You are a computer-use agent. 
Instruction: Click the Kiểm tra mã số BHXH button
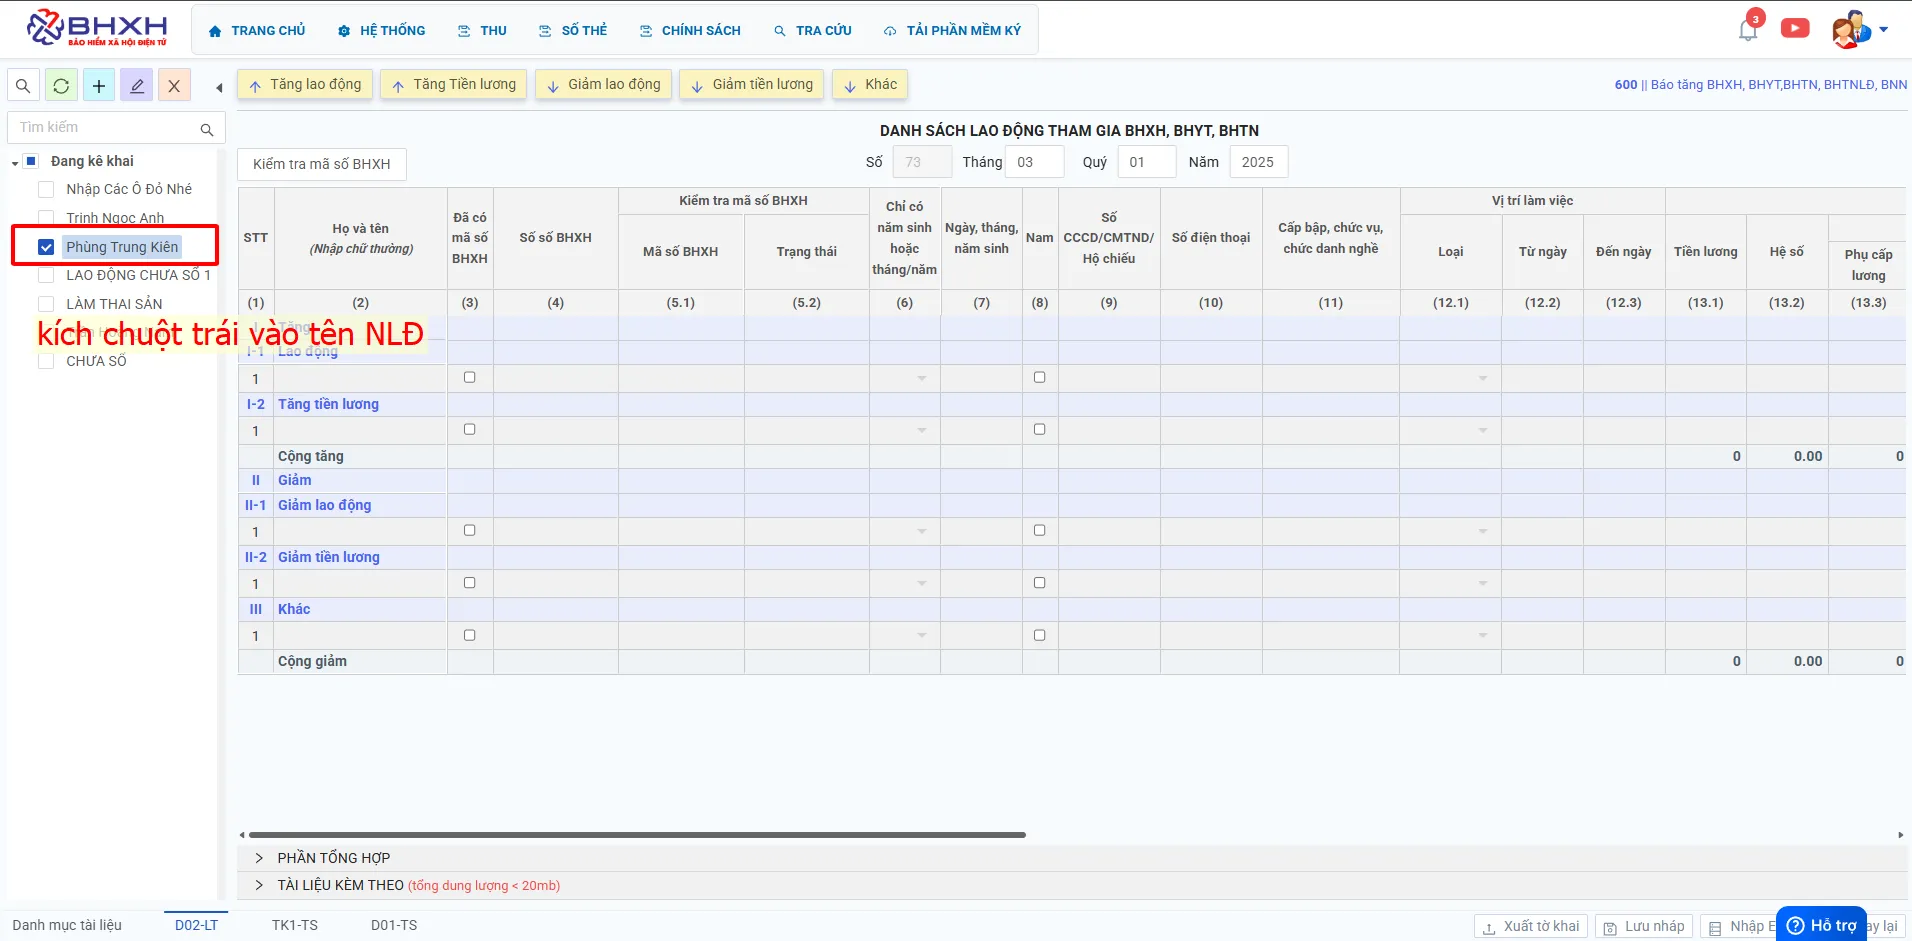322,164
